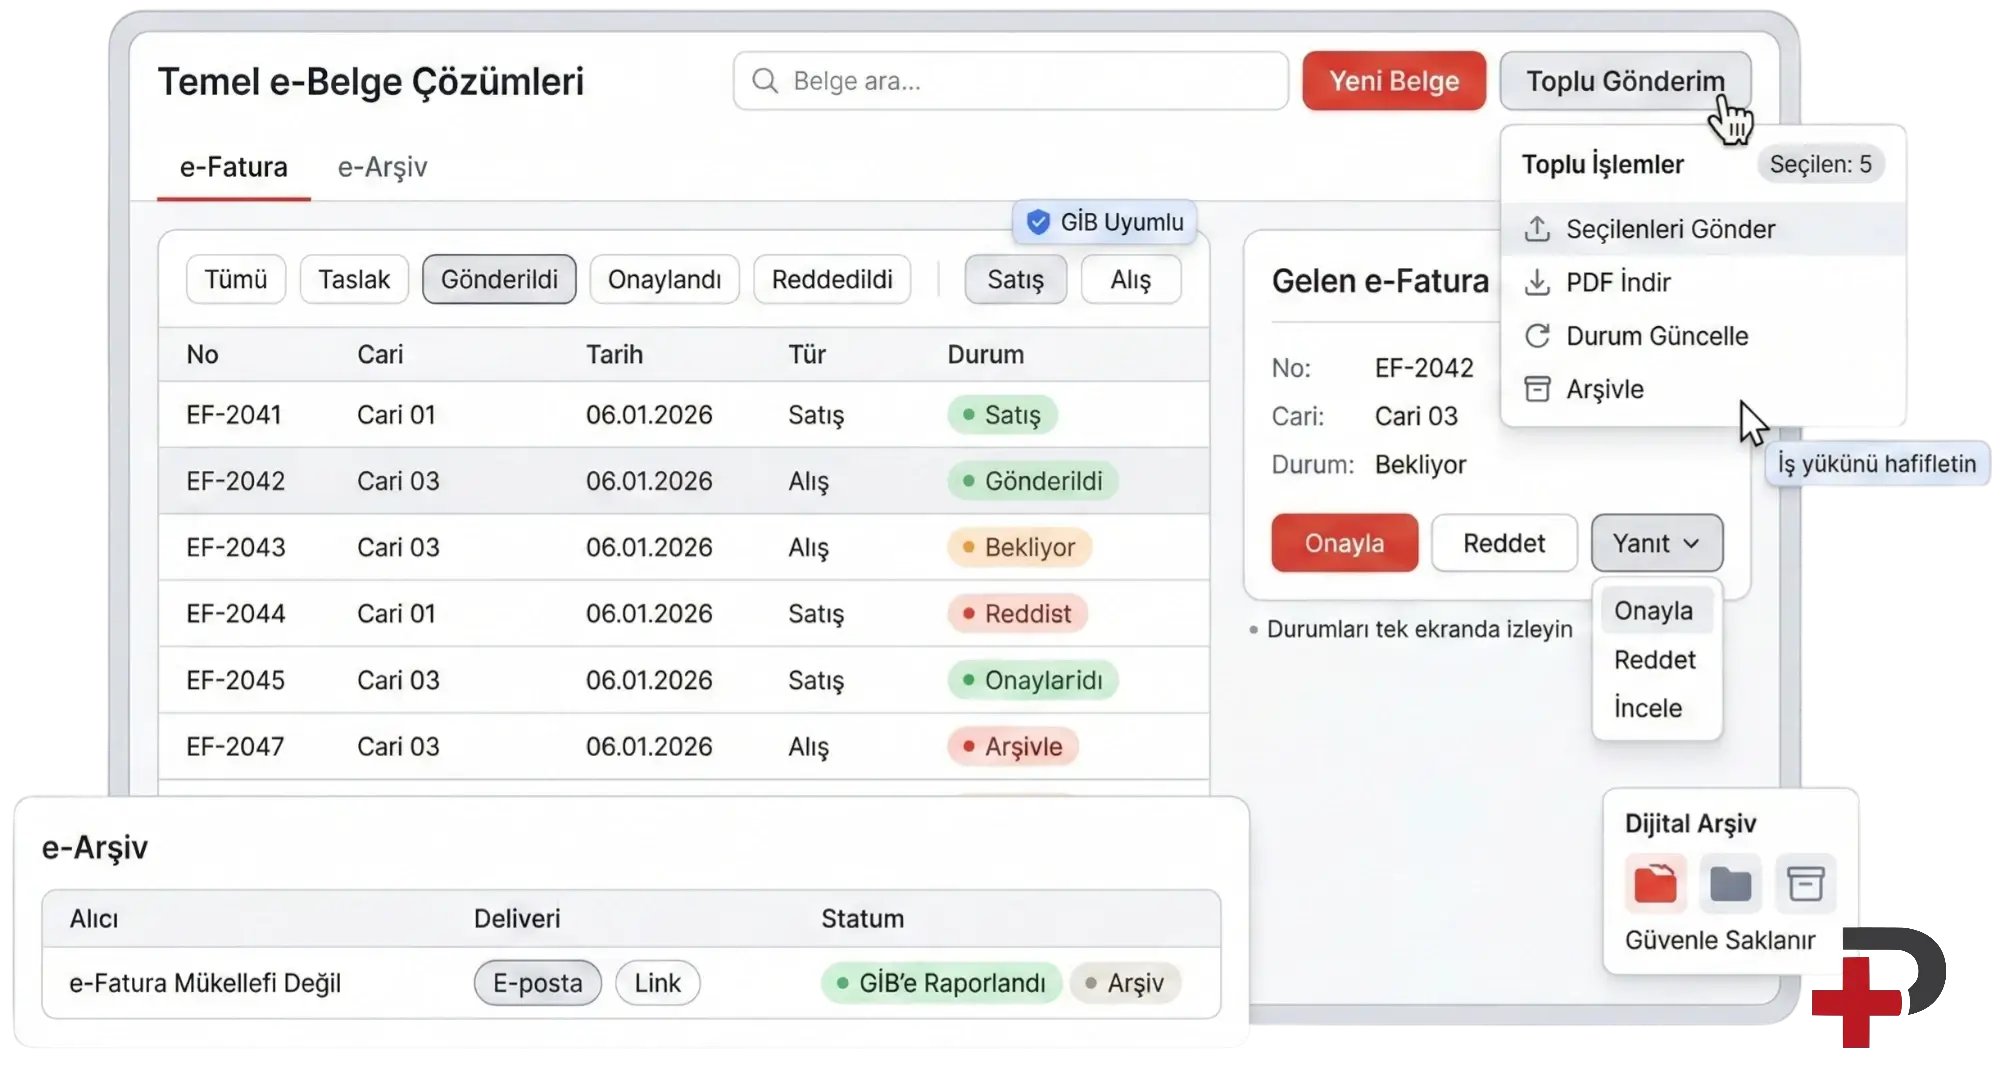This screenshot has width=2000, height=1074.
Task: Click the Arşivle archive box icon
Action: click(1537, 389)
